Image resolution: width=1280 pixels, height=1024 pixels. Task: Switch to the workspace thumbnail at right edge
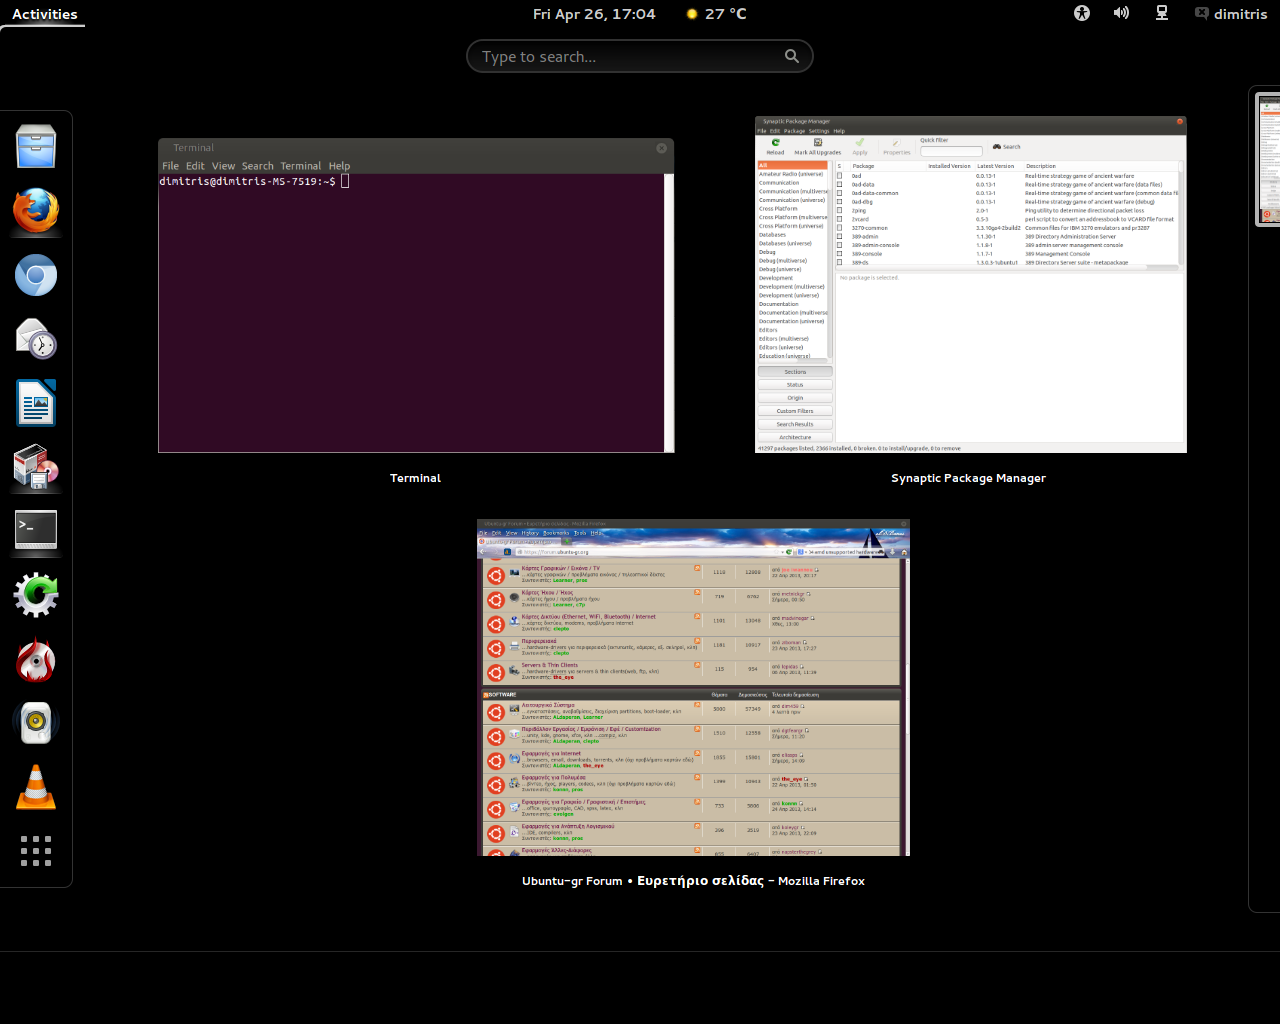point(1268,160)
